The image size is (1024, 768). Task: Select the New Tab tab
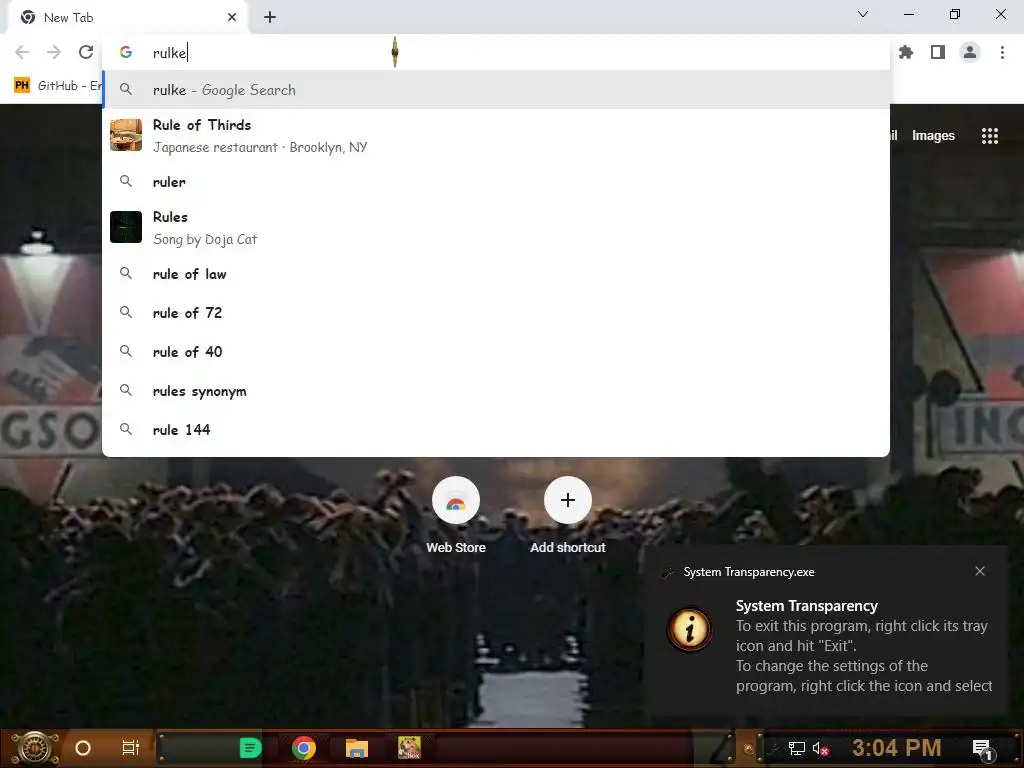tap(127, 18)
